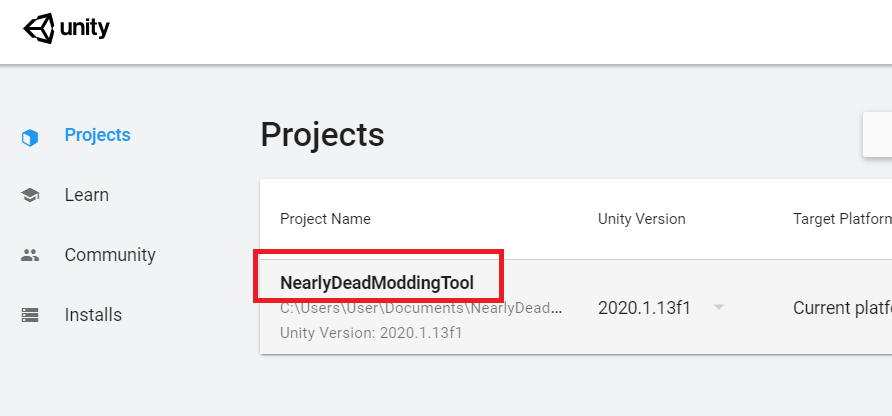Click the Unity logo icon
The height and width of the screenshot is (416, 892).
(39, 28)
